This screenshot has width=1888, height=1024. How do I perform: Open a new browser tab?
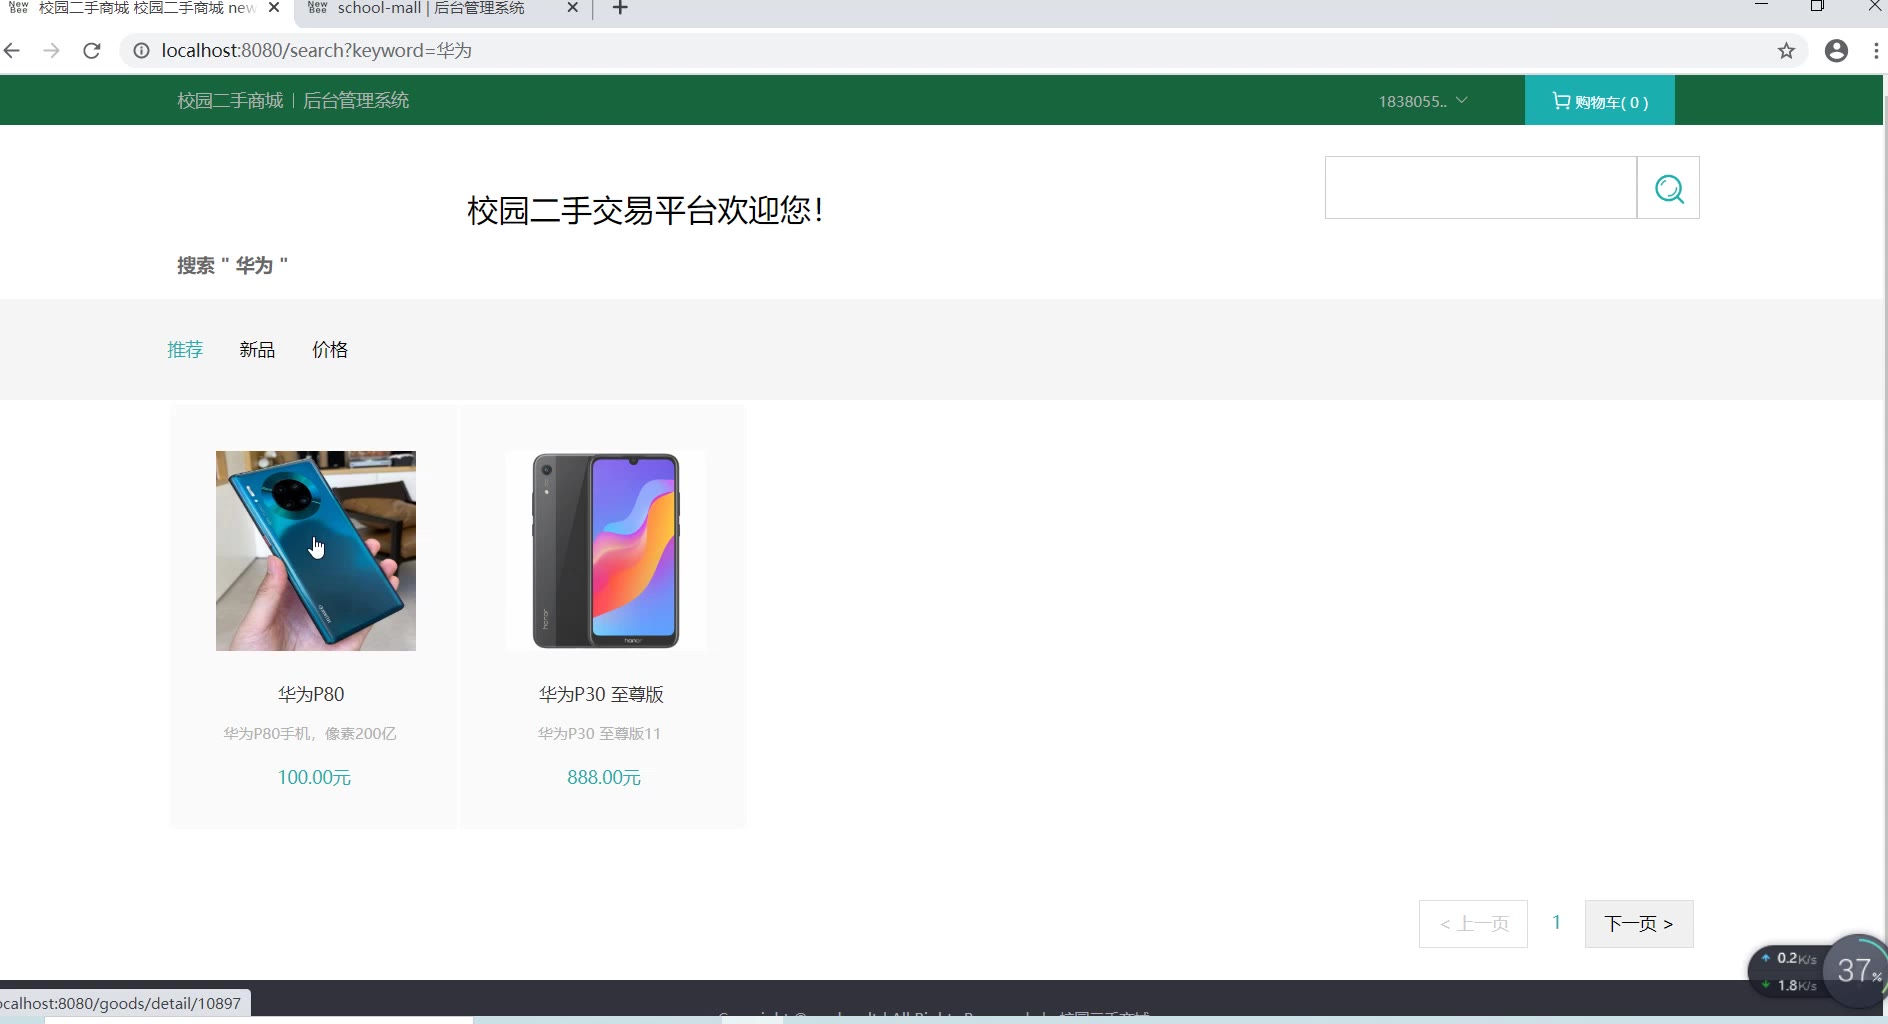[620, 8]
